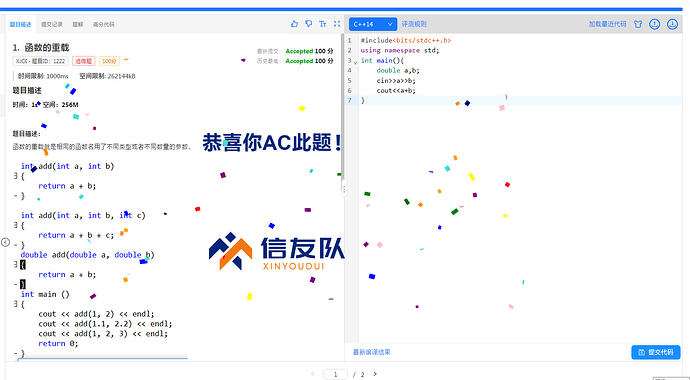
Task: Click the 'cout<<a+b;' code line
Action: (396, 91)
